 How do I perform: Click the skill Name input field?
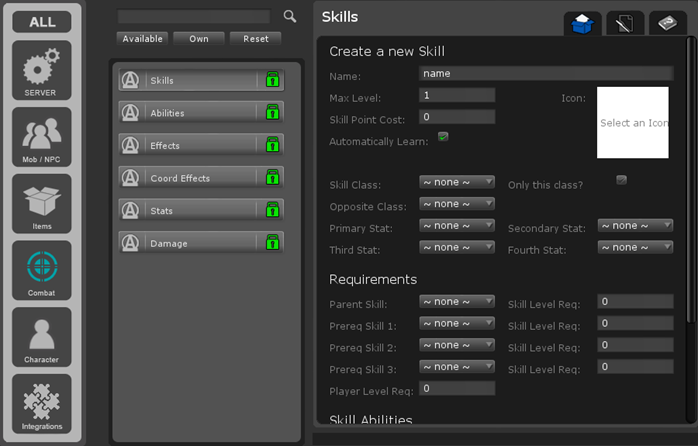[545, 73]
